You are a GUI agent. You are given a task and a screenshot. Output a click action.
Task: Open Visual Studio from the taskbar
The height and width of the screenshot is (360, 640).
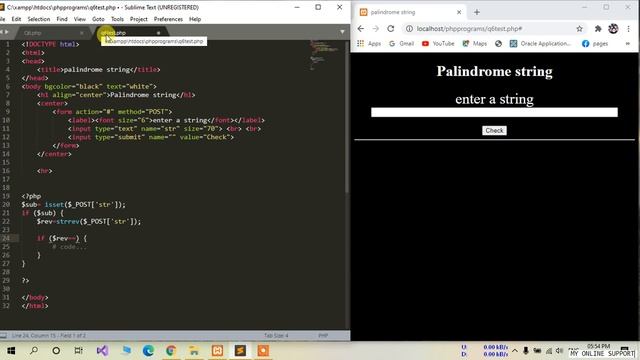102,351
